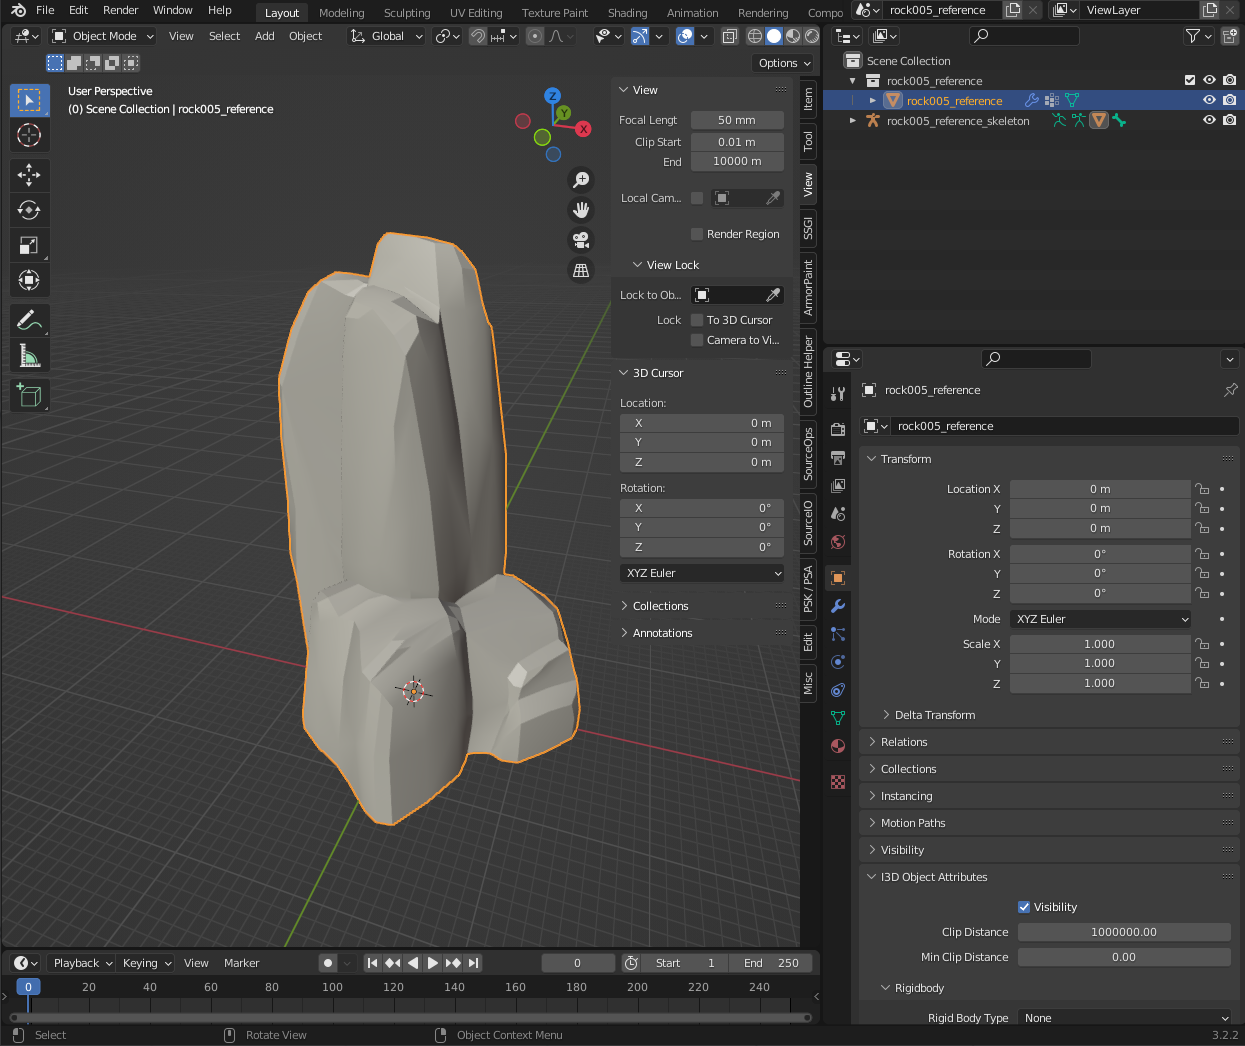The width and height of the screenshot is (1245, 1046).
Task: Open the Render menu
Action: coord(120,10)
